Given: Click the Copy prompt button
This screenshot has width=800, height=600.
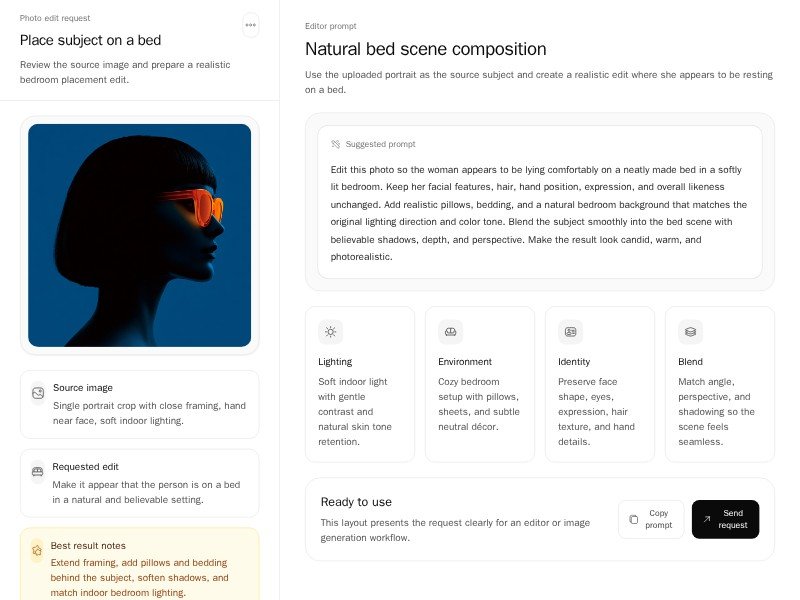Looking at the screenshot, I should (x=651, y=519).
